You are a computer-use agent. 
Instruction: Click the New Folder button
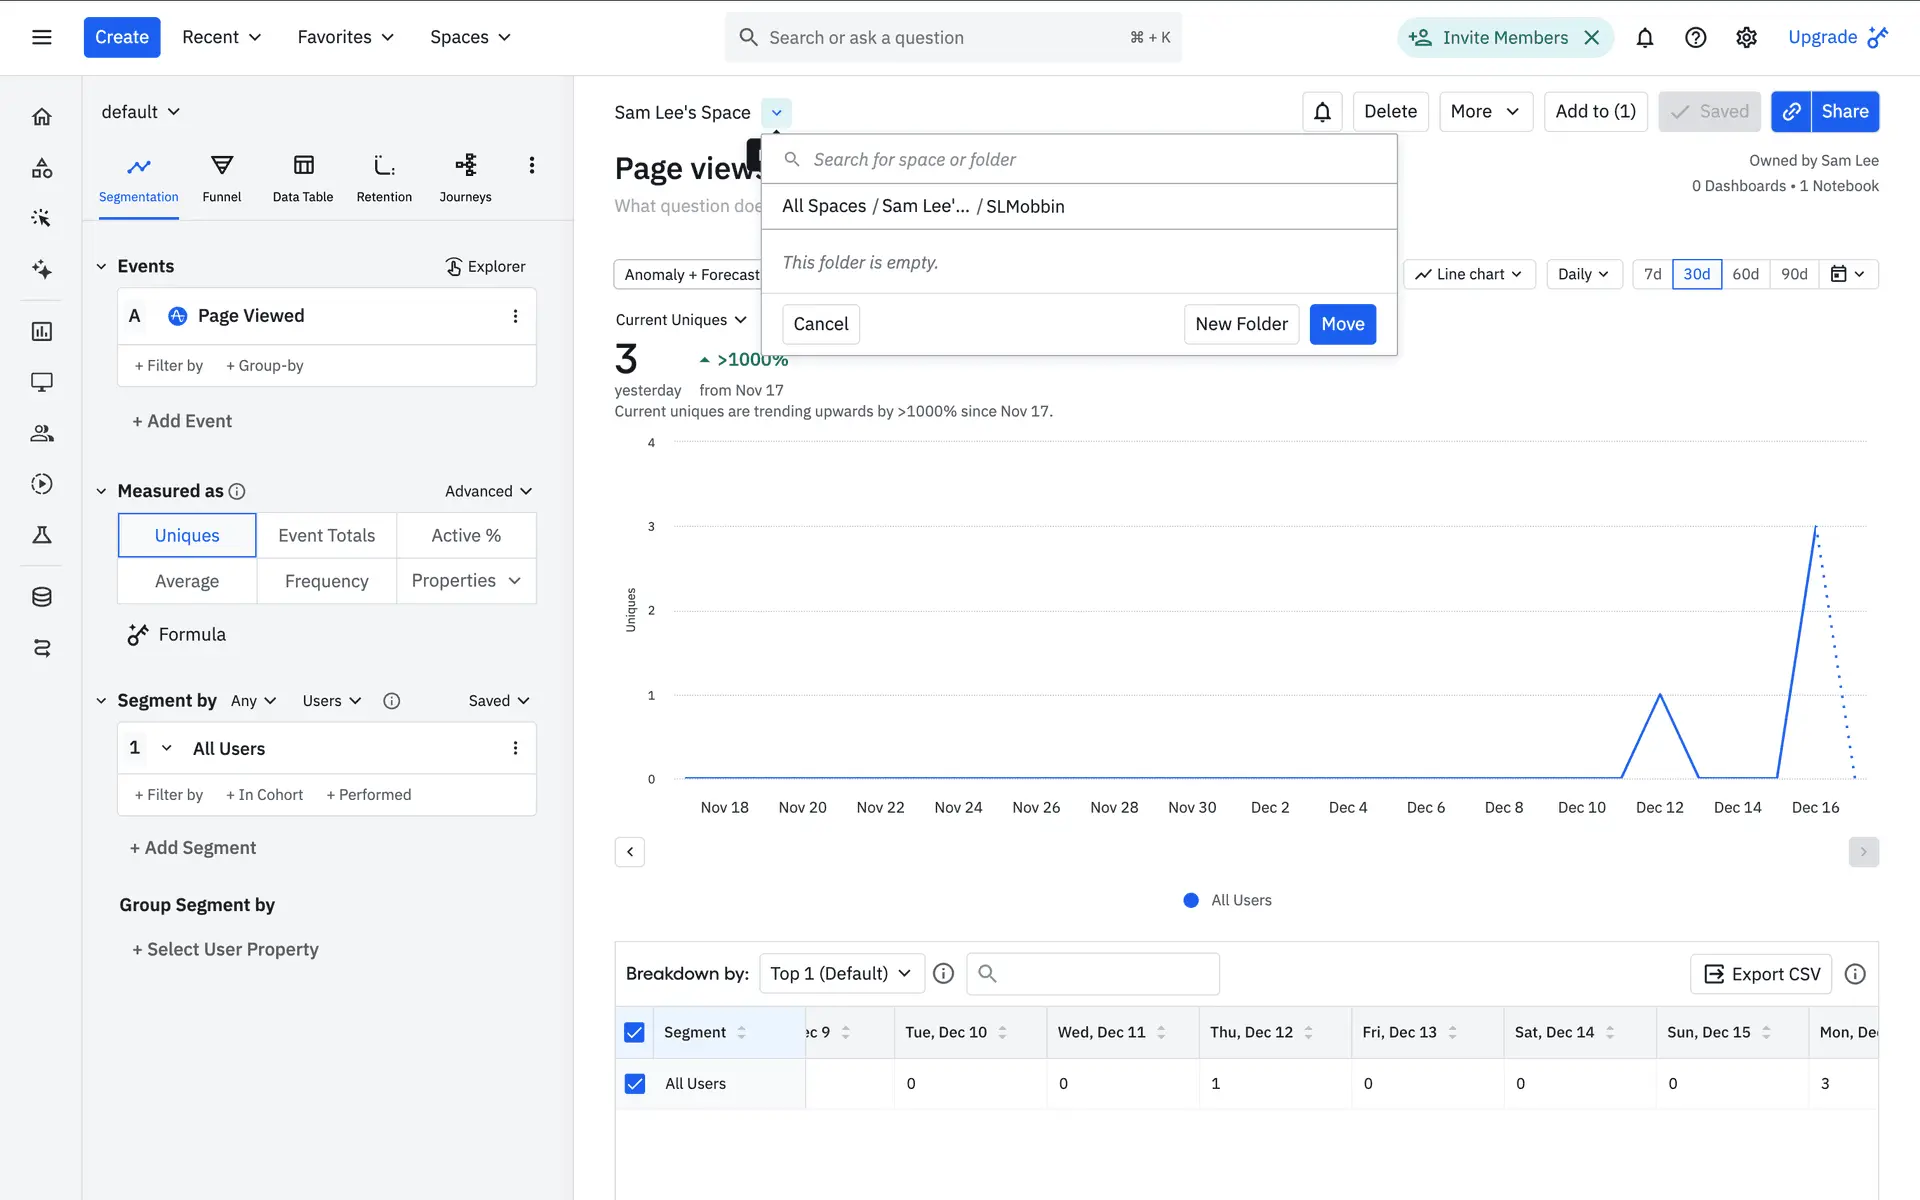point(1241,324)
